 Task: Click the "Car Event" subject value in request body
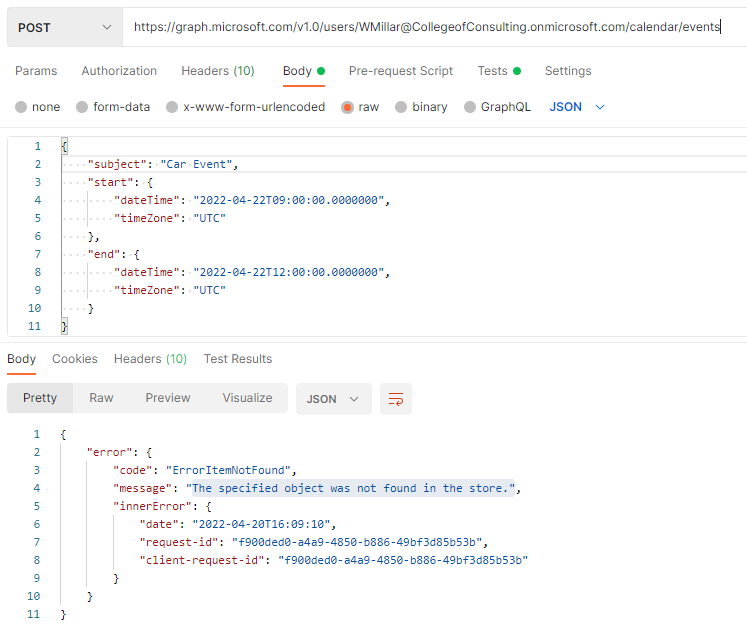(x=196, y=164)
